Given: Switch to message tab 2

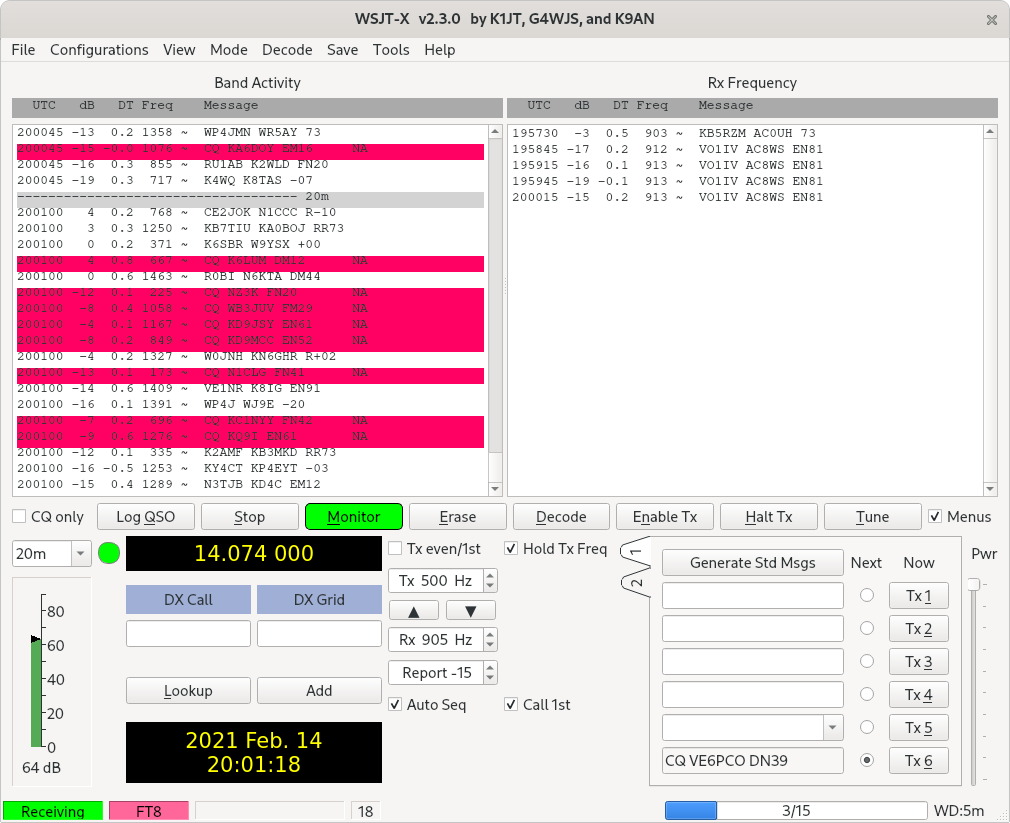Looking at the screenshot, I should point(636,583).
